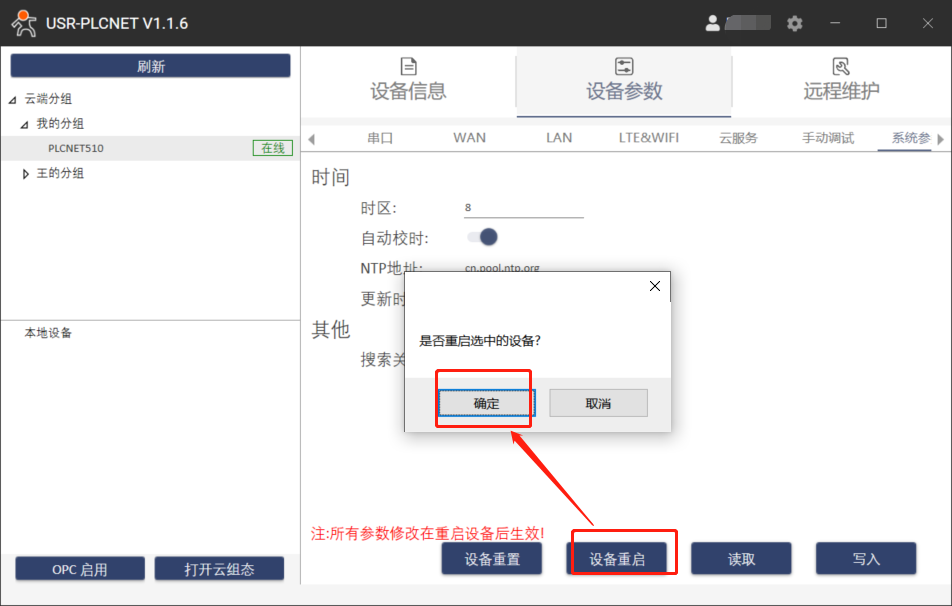Switch to the 串口 tab
This screenshot has height=606, width=952.
tap(380, 138)
